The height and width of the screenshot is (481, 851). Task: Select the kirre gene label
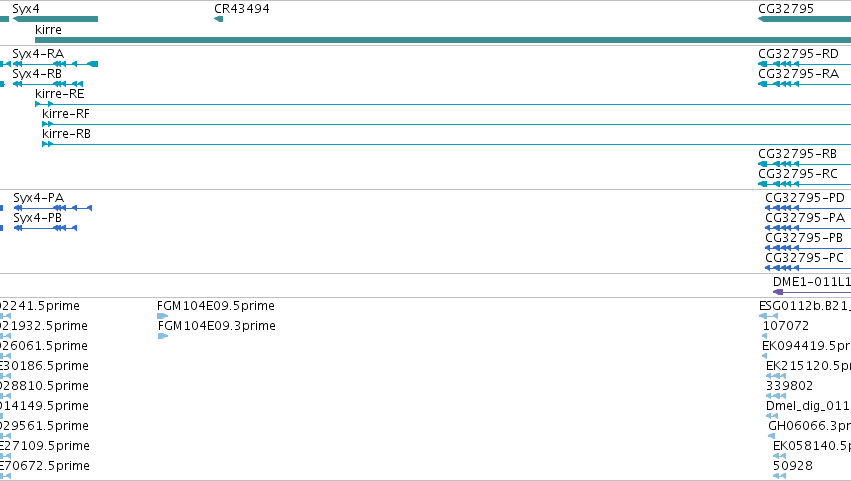48,30
